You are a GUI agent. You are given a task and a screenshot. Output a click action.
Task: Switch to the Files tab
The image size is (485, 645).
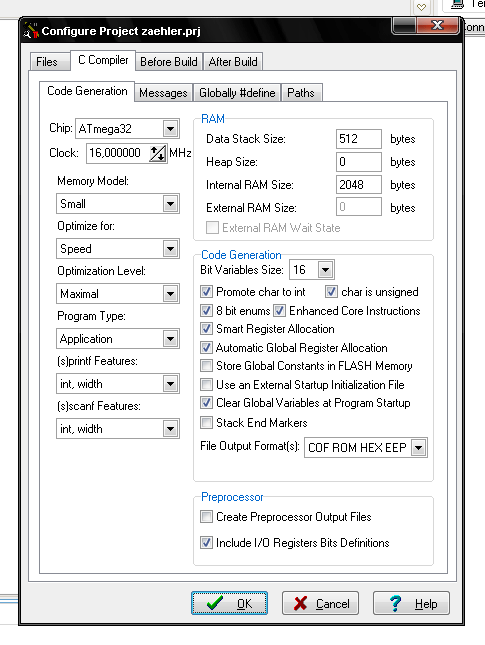click(47, 62)
